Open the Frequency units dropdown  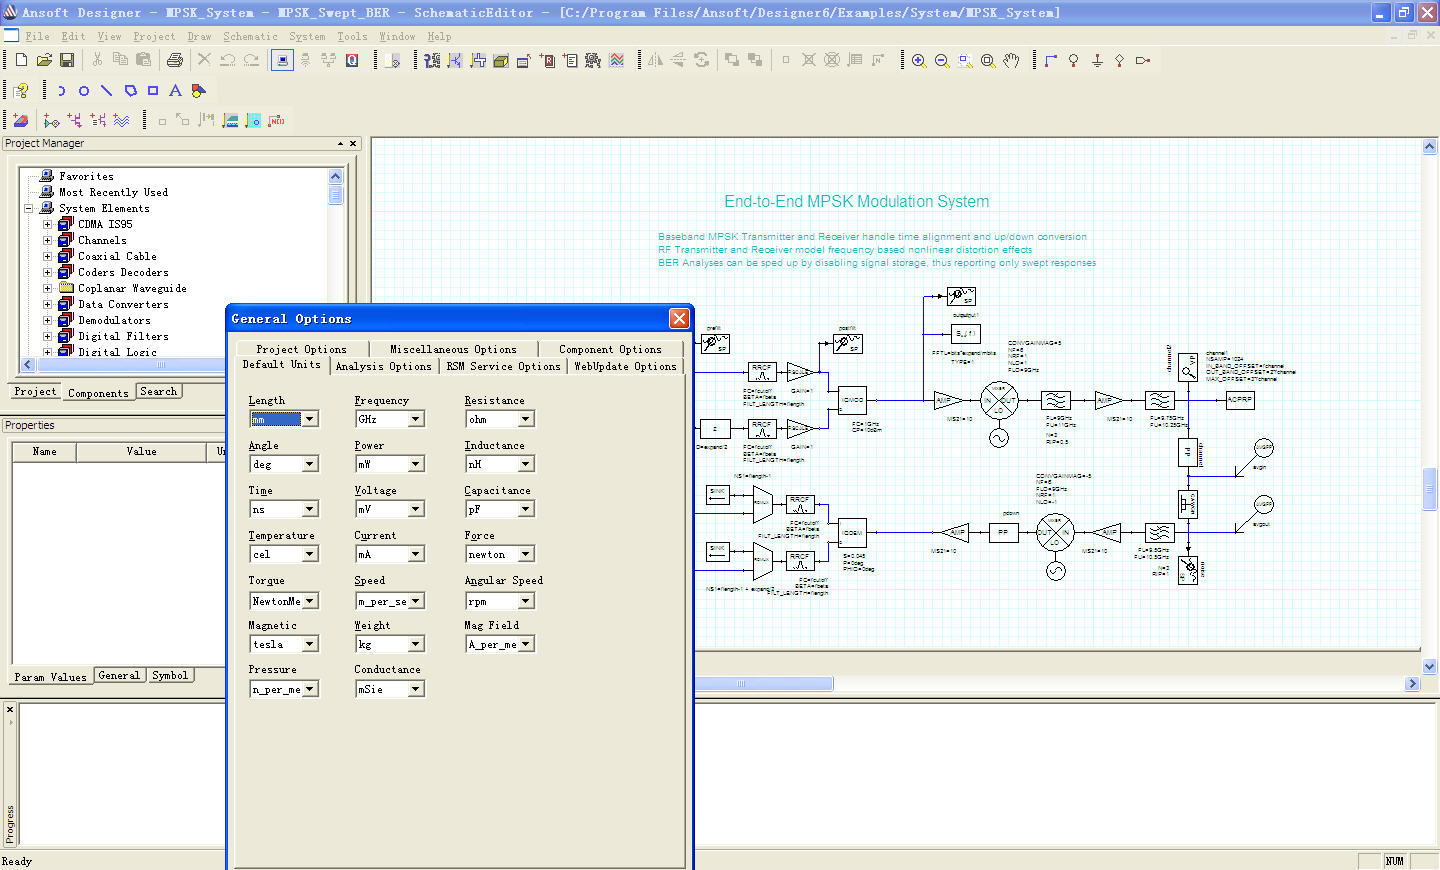(x=416, y=419)
